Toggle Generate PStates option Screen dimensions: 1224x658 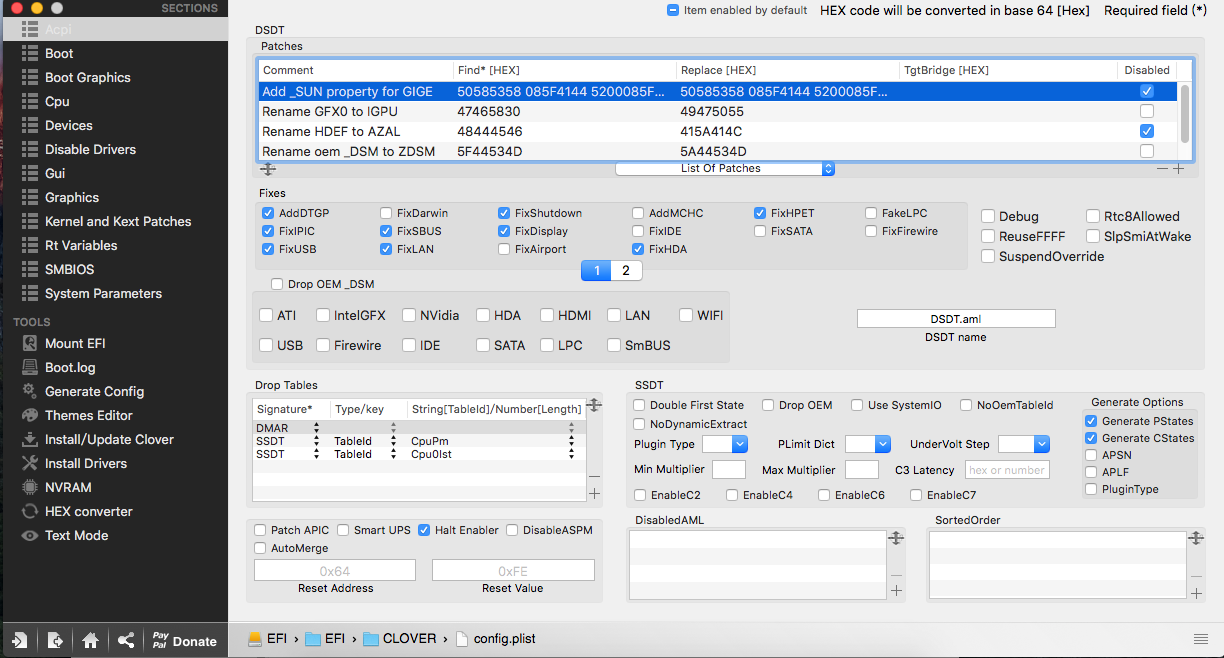coord(1091,421)
